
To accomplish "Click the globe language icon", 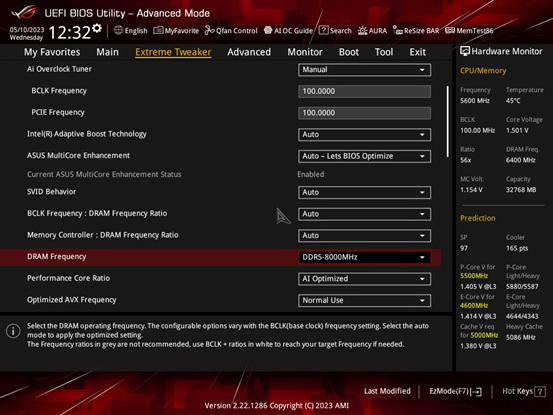I will 118,30.
